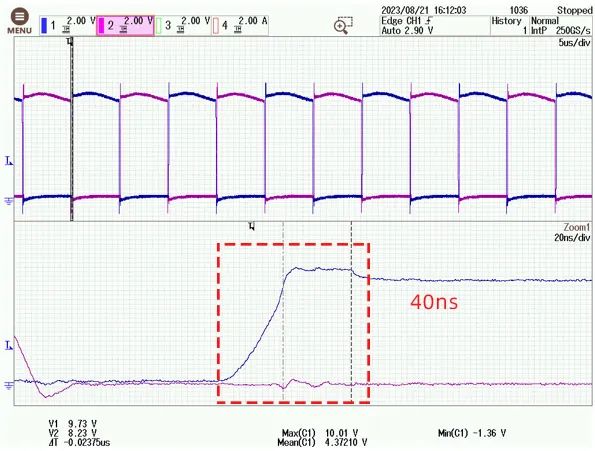Viewport: 595px width, 451px height.
Task: Change the 5us/div time base
Action: pos(574,42)
